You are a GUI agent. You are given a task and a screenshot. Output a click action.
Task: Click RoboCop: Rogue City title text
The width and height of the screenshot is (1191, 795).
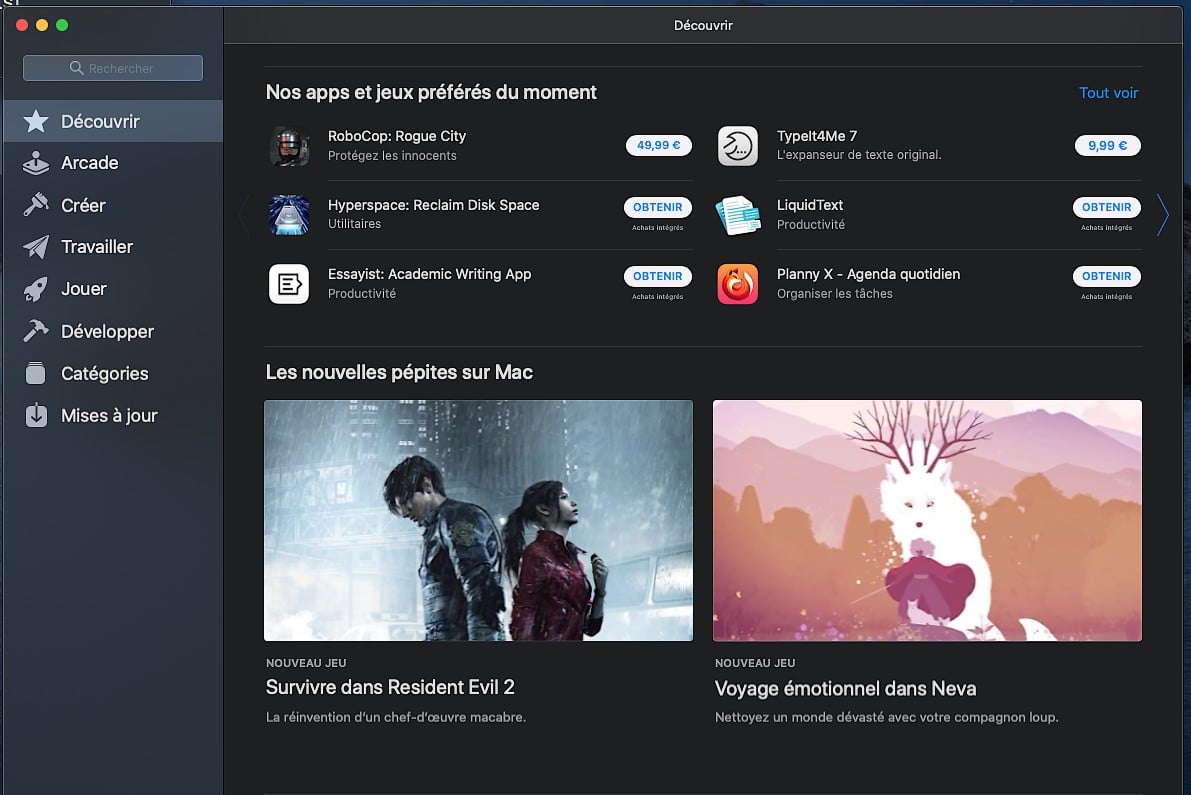click(396, 136)
